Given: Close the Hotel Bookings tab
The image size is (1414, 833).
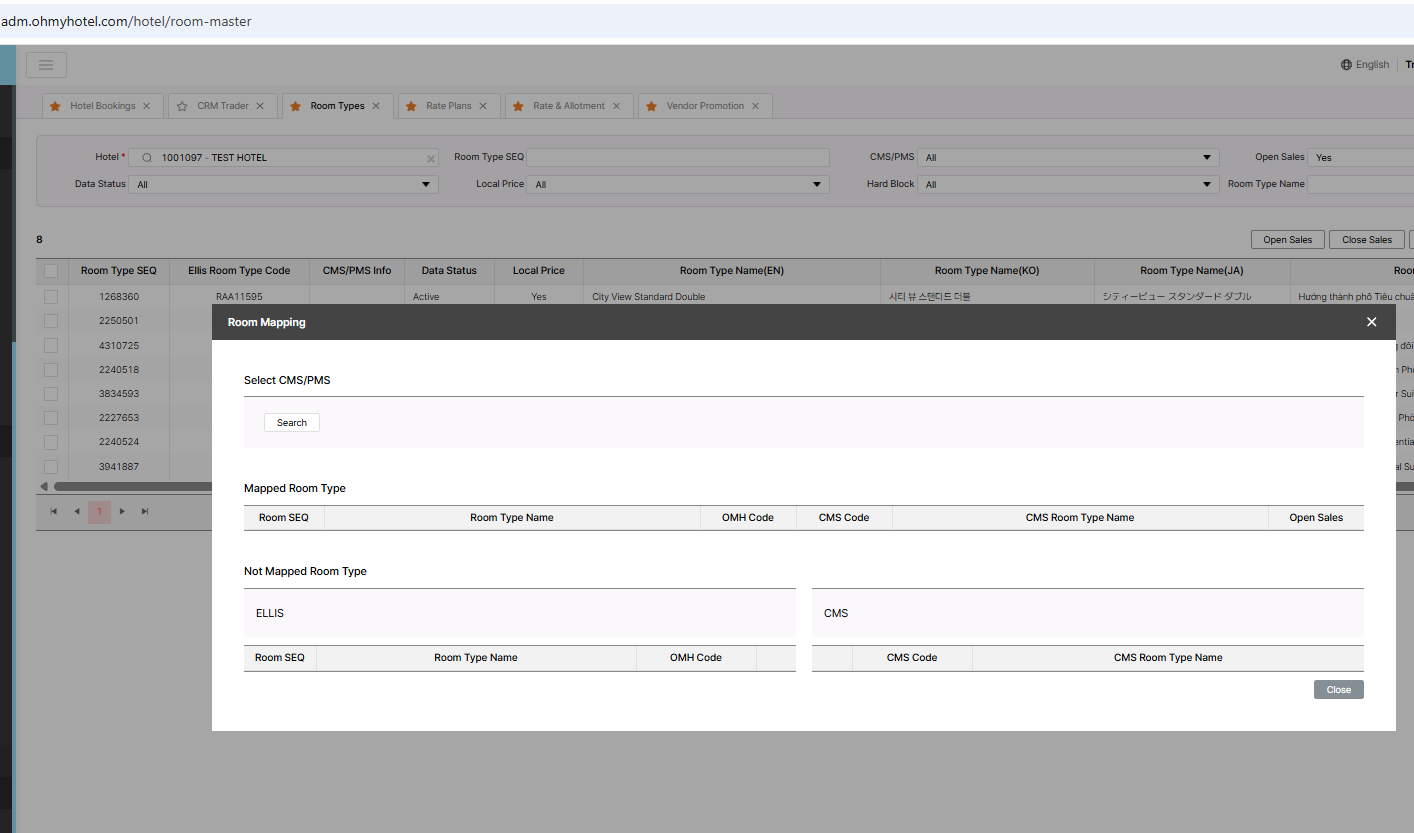Looking at the screenshot, I should pyautogui.click(x=146, y=106).
